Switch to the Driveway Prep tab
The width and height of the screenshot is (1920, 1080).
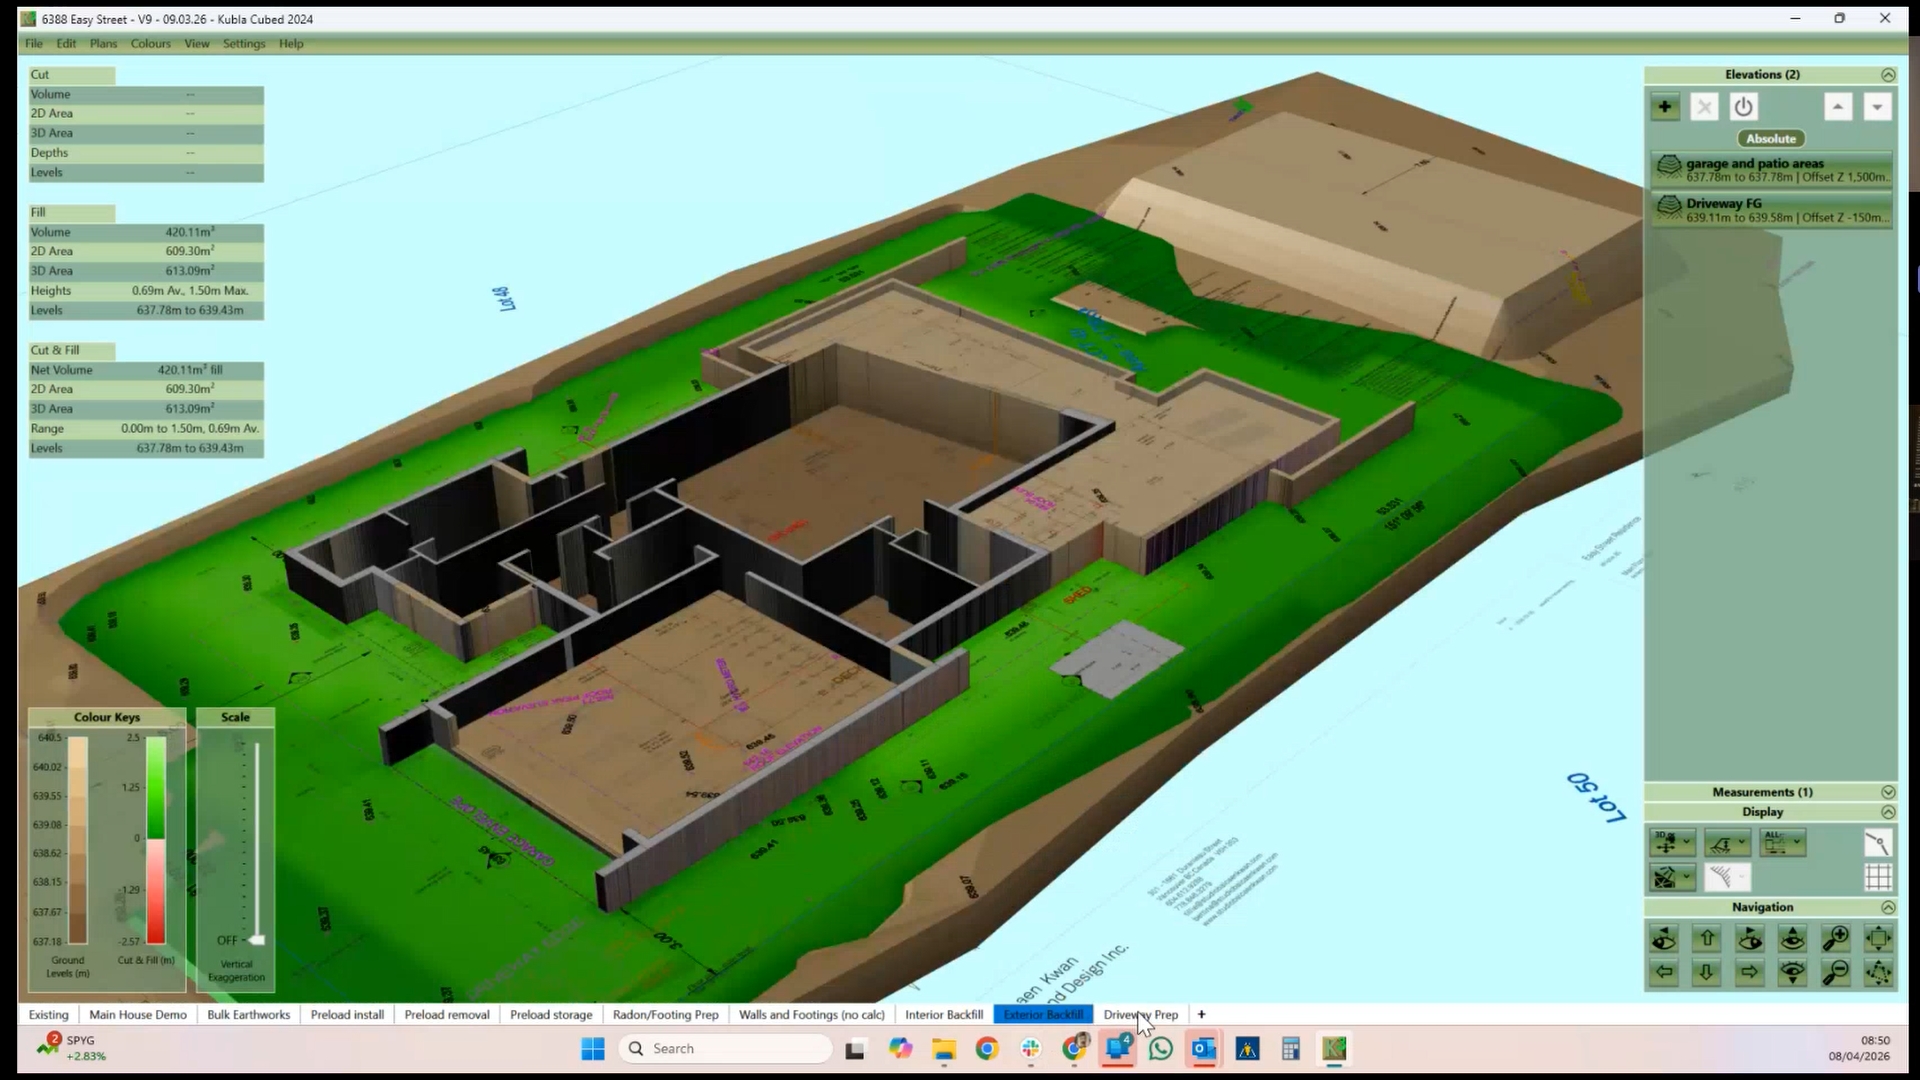coord(1140,1014)
